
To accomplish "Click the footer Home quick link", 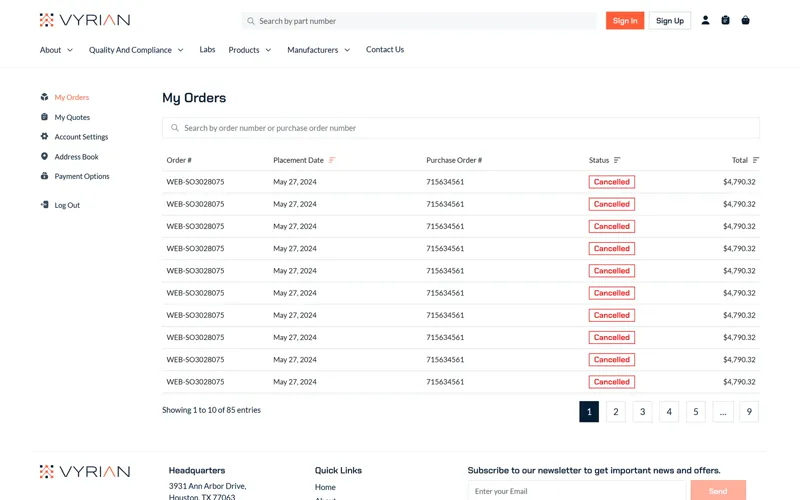I will click(325, 487).
